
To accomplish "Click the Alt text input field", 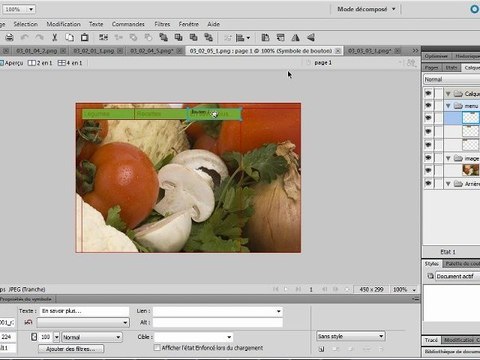I will [218, 322].
